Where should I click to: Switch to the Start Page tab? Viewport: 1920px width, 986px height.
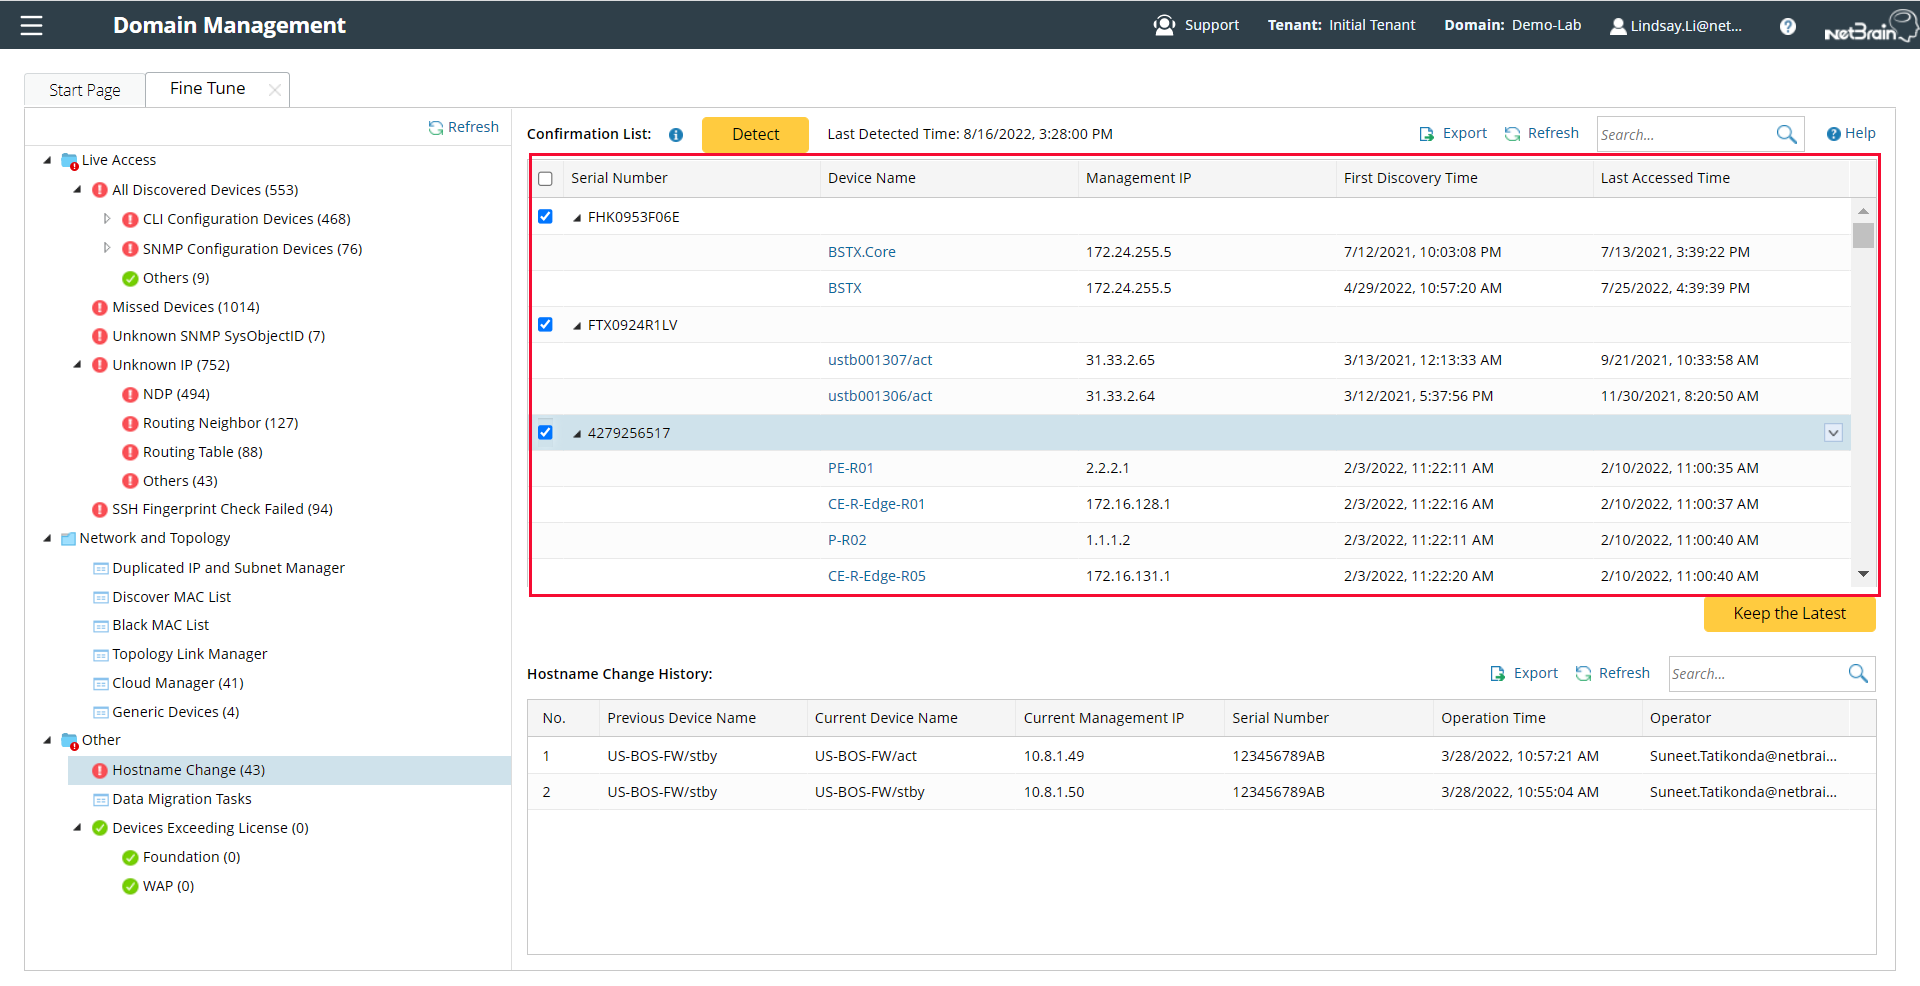[x=85, y=90]
